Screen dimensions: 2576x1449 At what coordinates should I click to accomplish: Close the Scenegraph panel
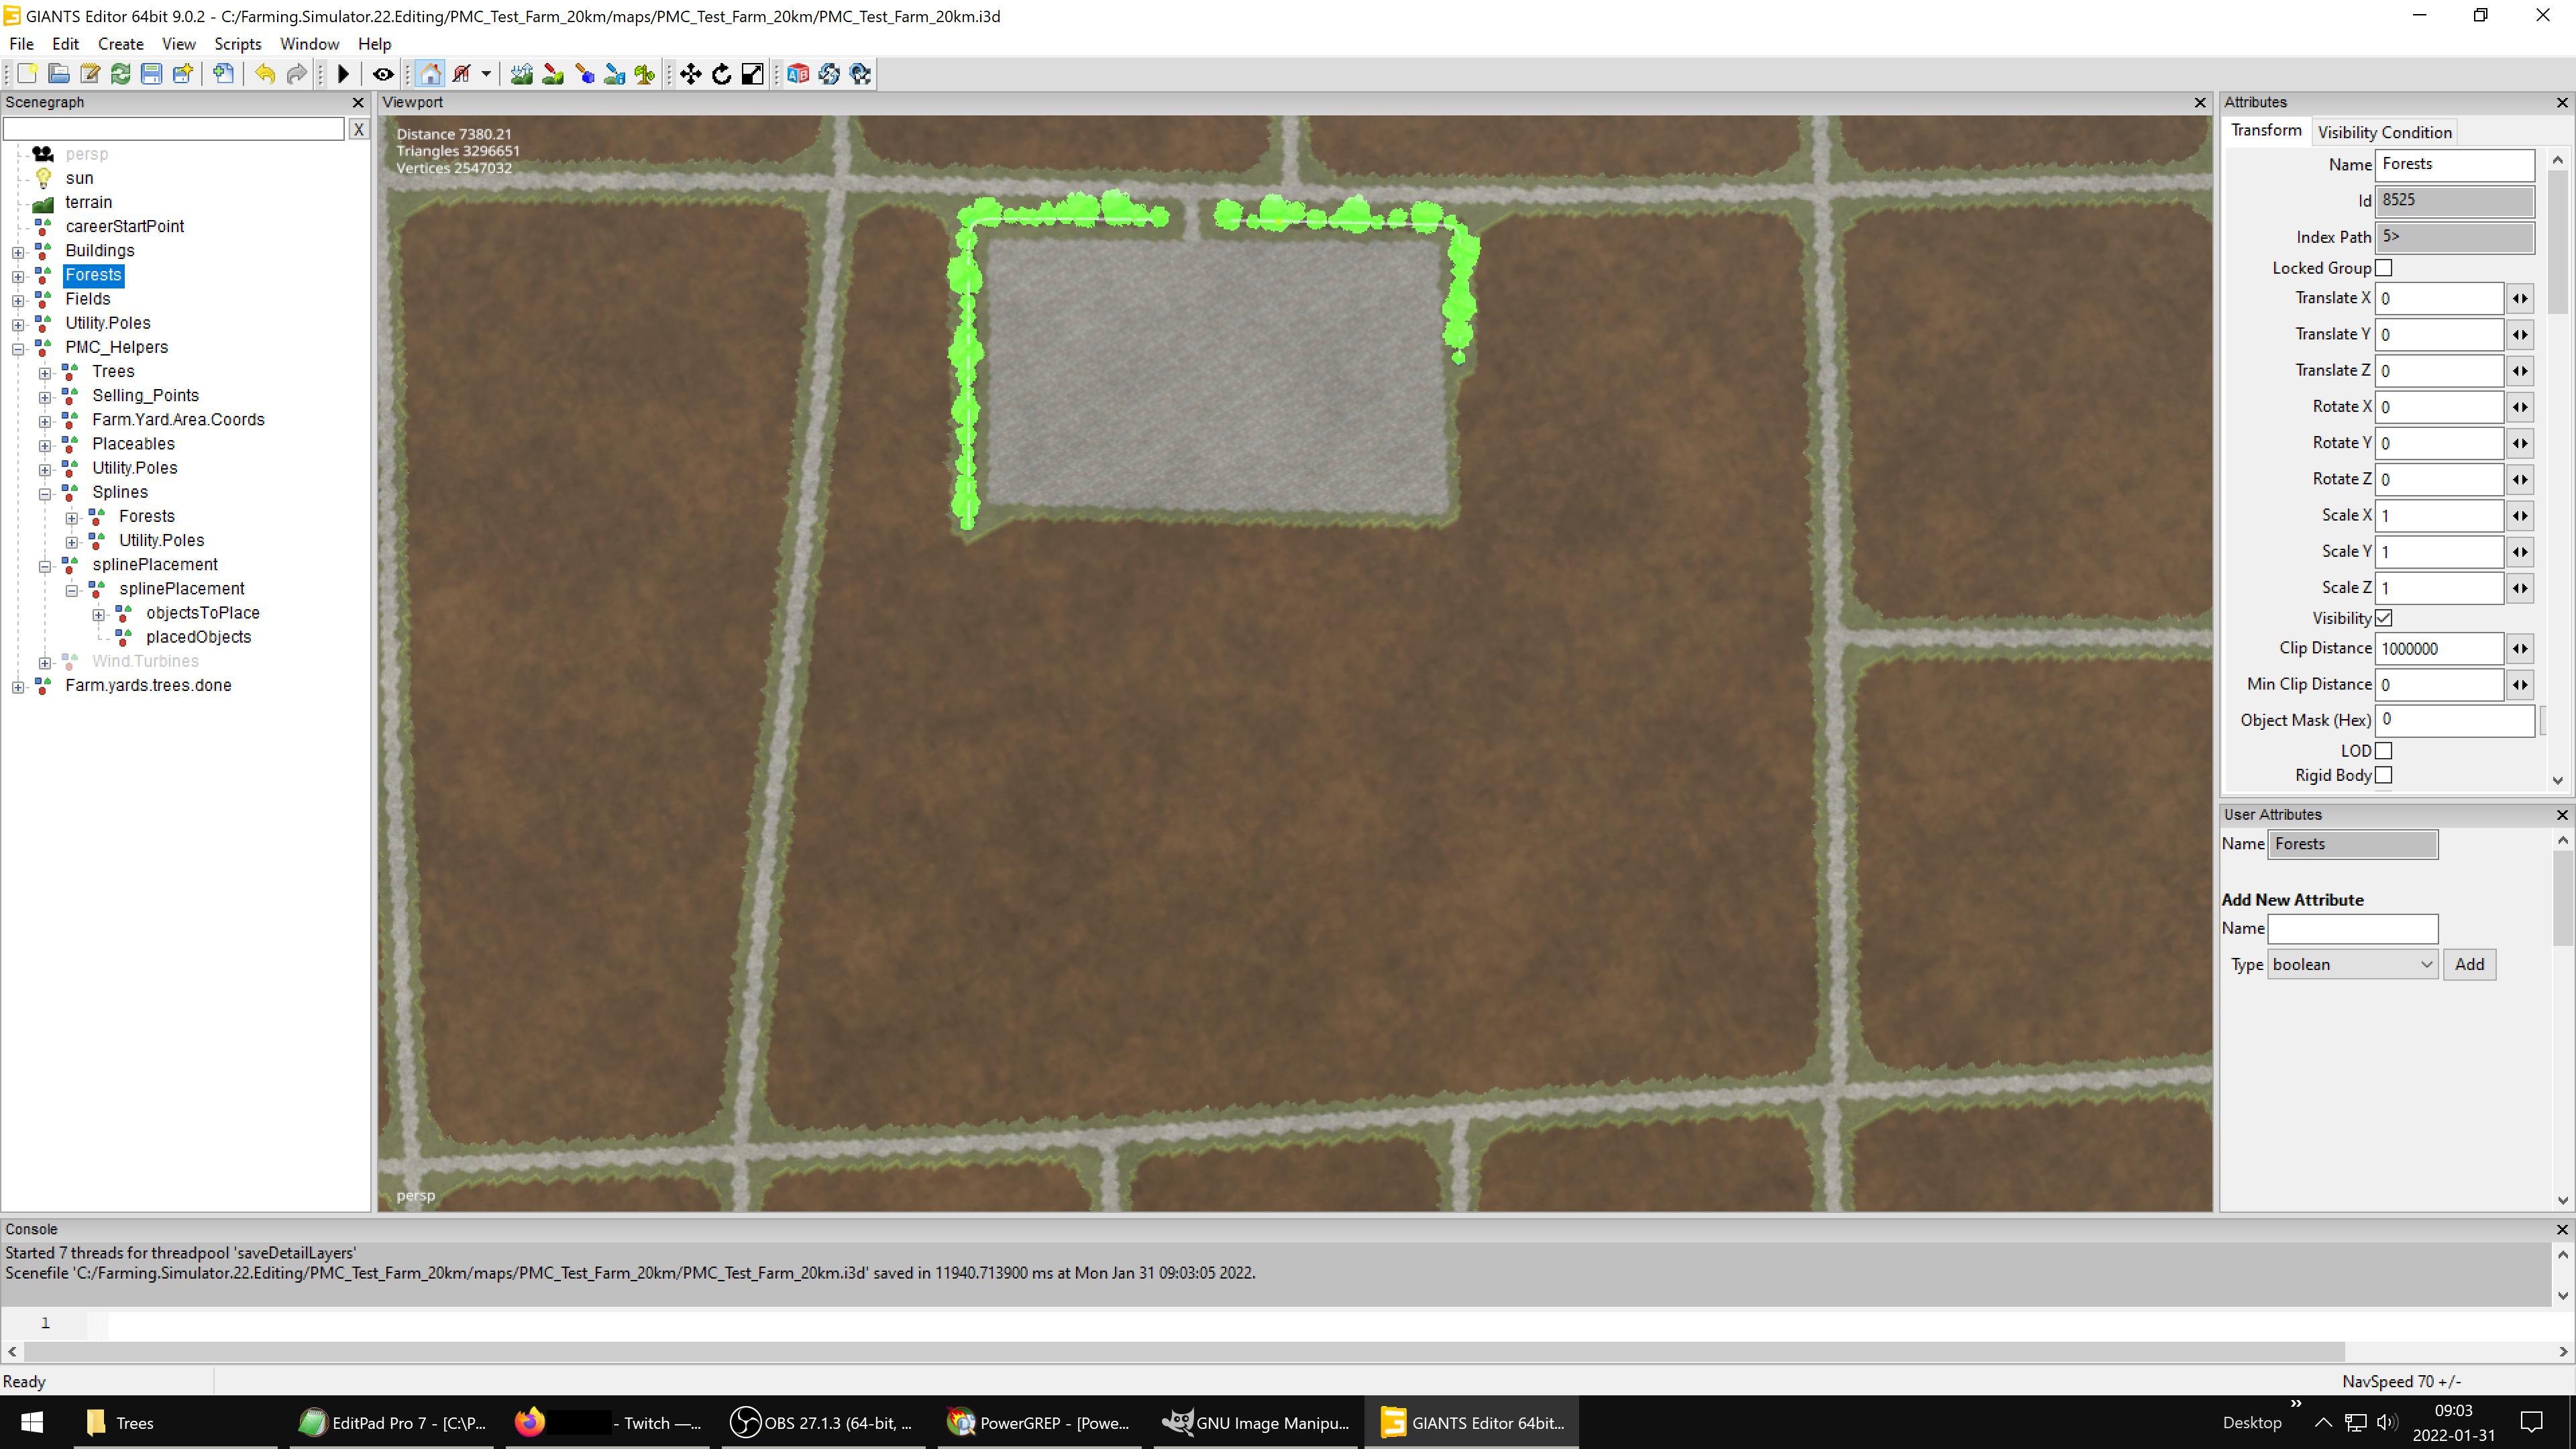pyautogui.click(x=358, y=103)
